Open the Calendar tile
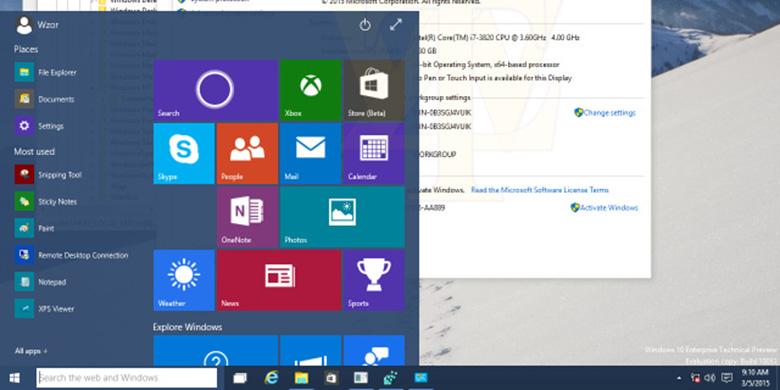The height and width of the screenshot is (390, 780). (374, 153)
